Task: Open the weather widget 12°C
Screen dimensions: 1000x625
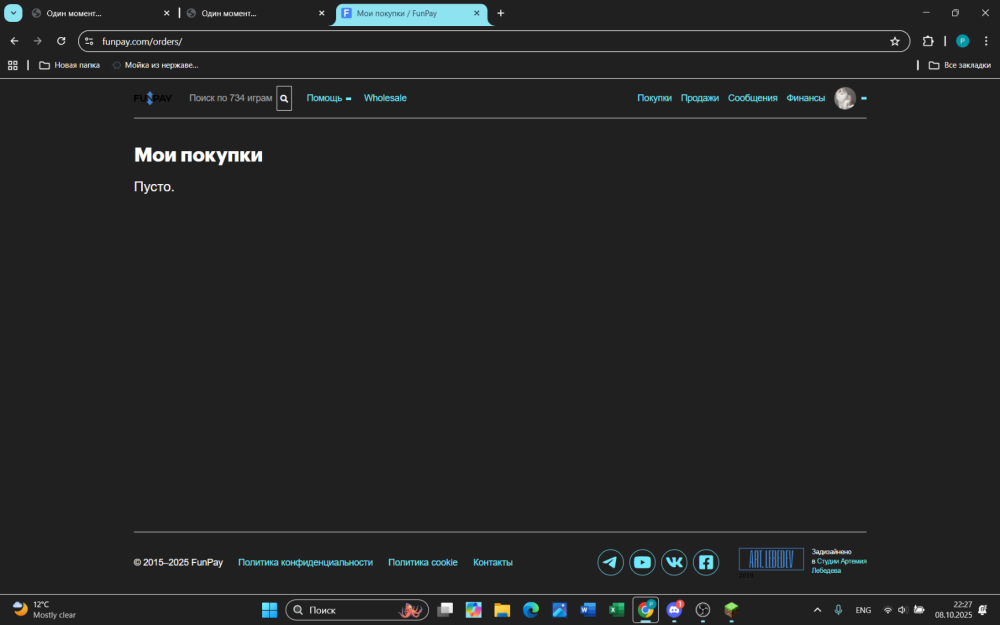Action: (44, 610)
